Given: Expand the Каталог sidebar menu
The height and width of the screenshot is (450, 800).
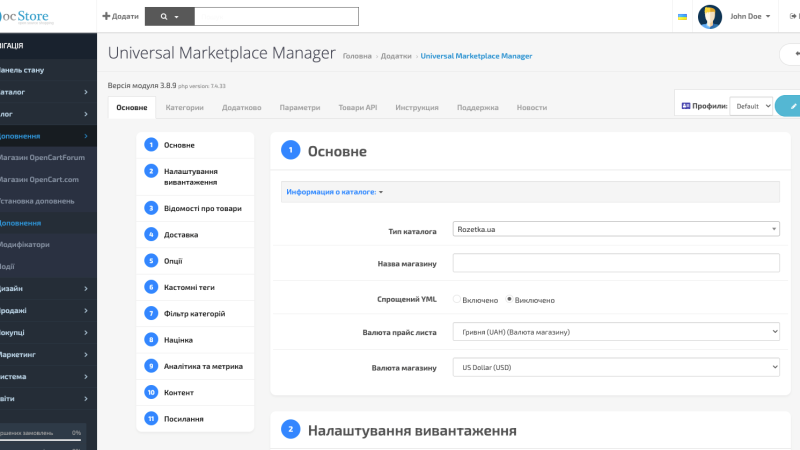Looking at the screenshot, I should [x=48, y=92].
